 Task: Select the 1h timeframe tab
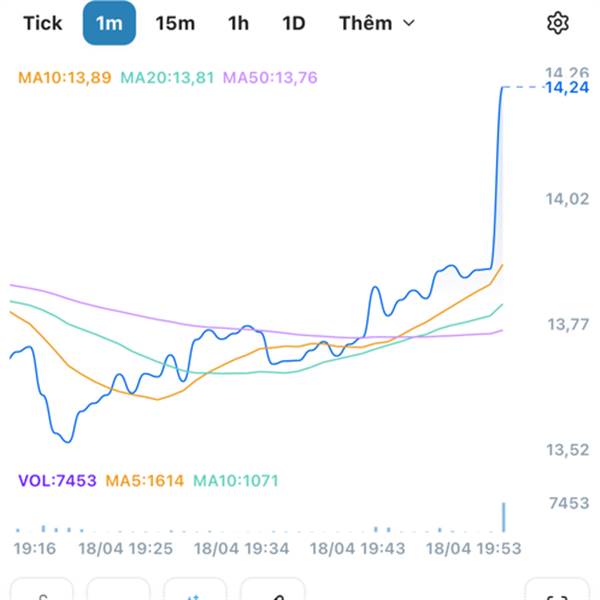point(238,23)
